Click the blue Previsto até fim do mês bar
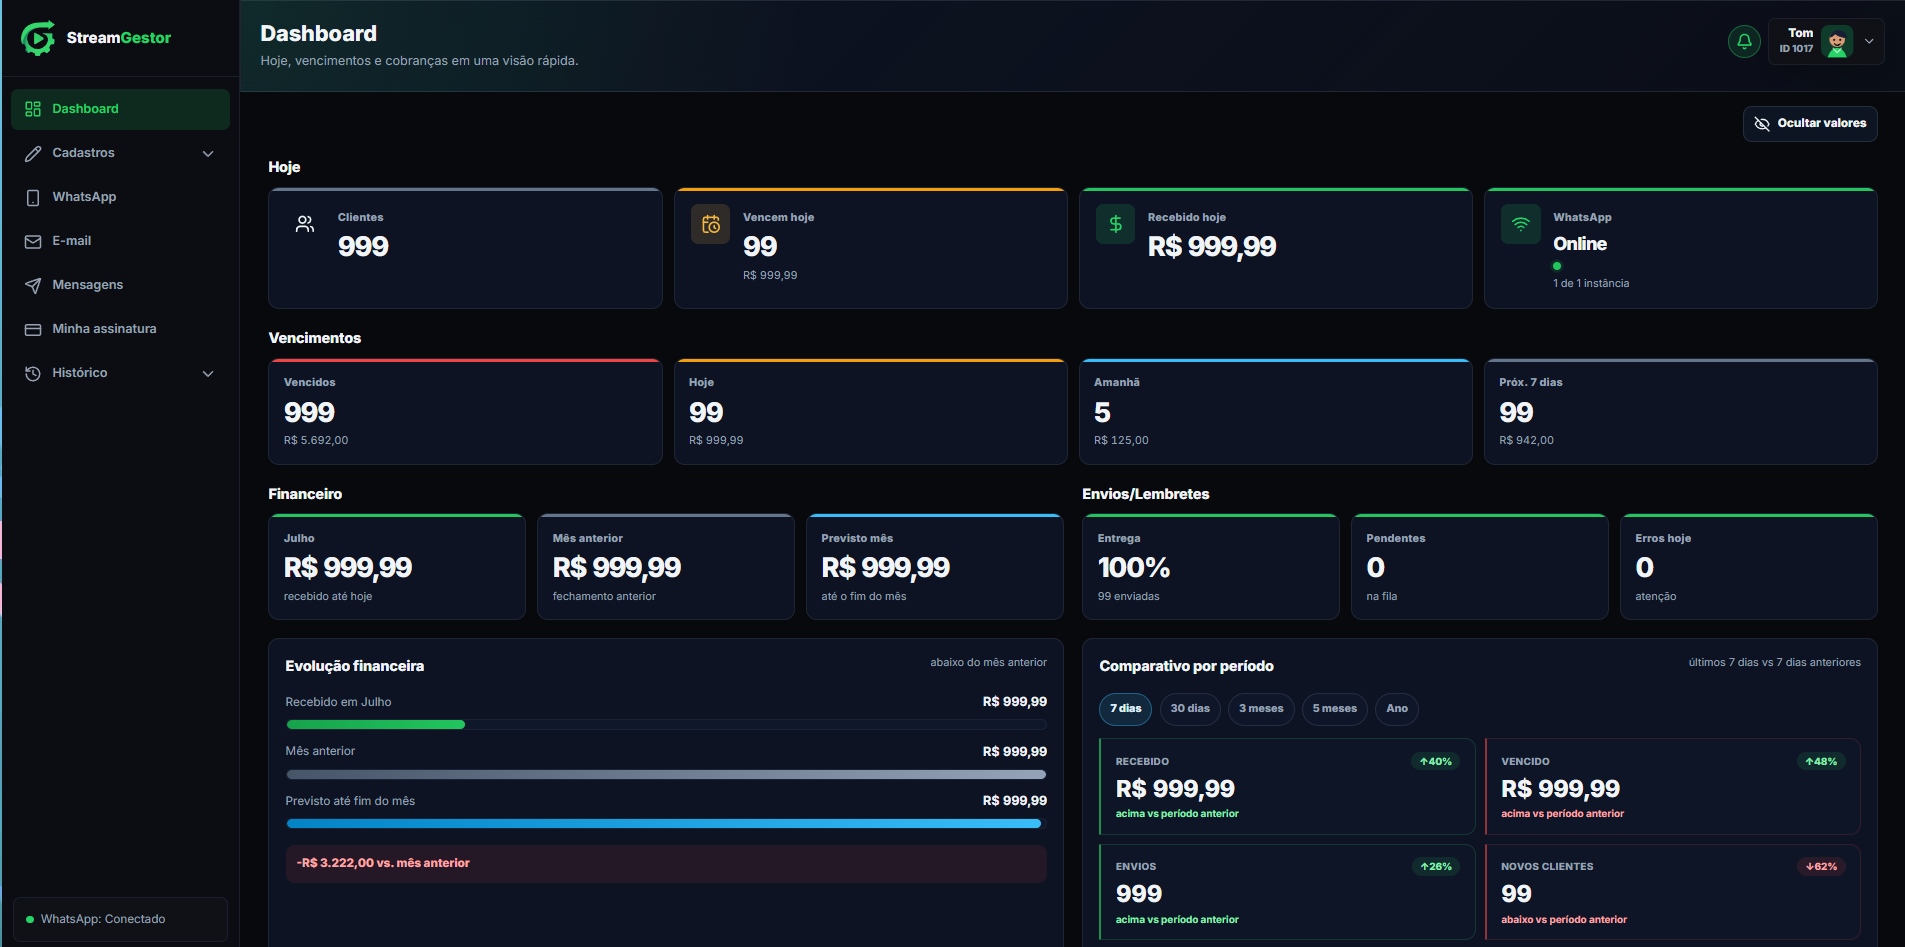The height and width of the screenshot is (947, 1905). point(664,824)
